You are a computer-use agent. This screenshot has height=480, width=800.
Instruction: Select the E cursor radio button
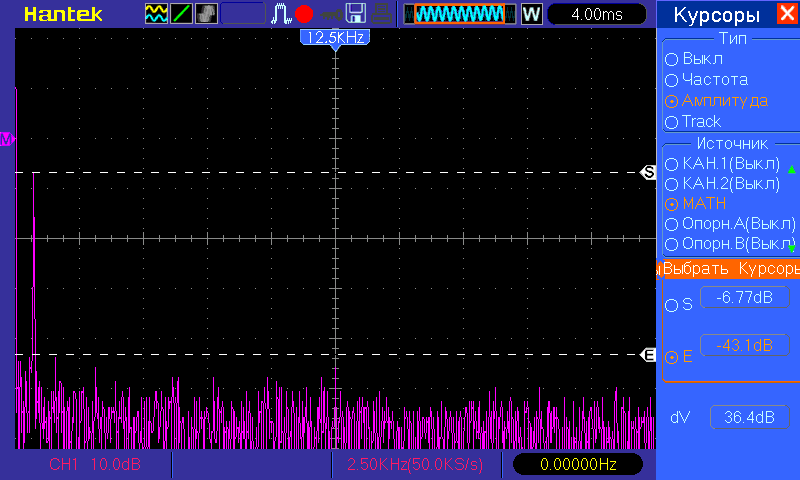pos(671,357)
